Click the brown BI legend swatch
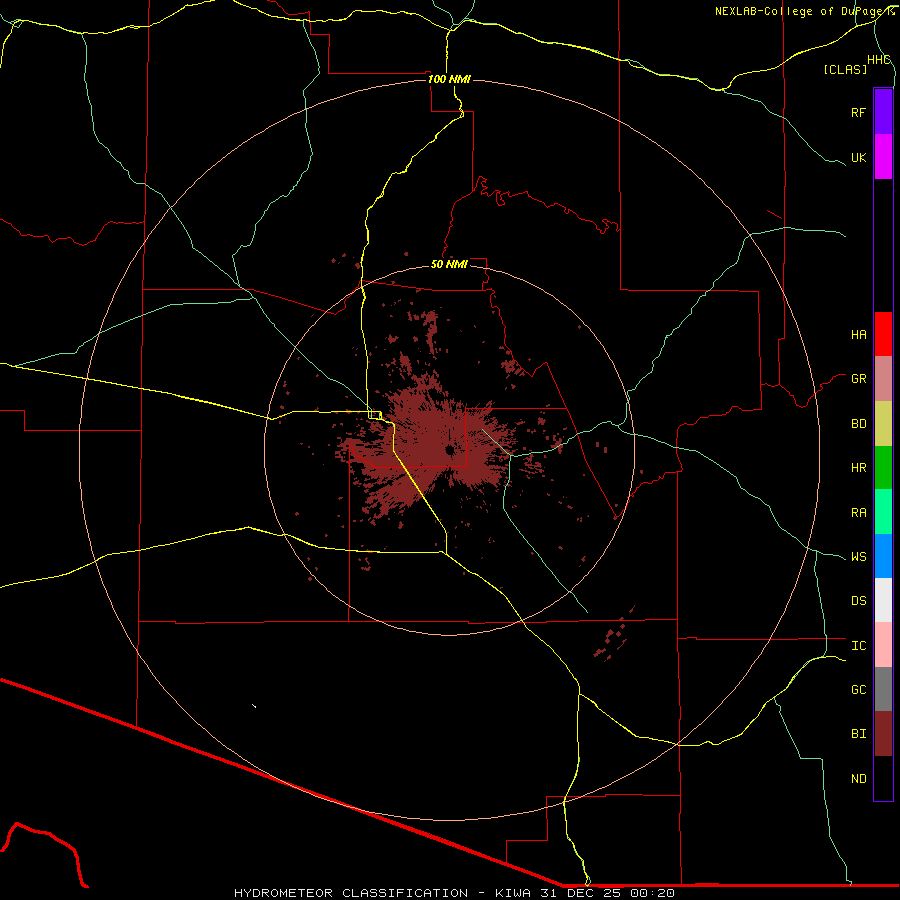The image size is (900, 900). click(883, 734)
